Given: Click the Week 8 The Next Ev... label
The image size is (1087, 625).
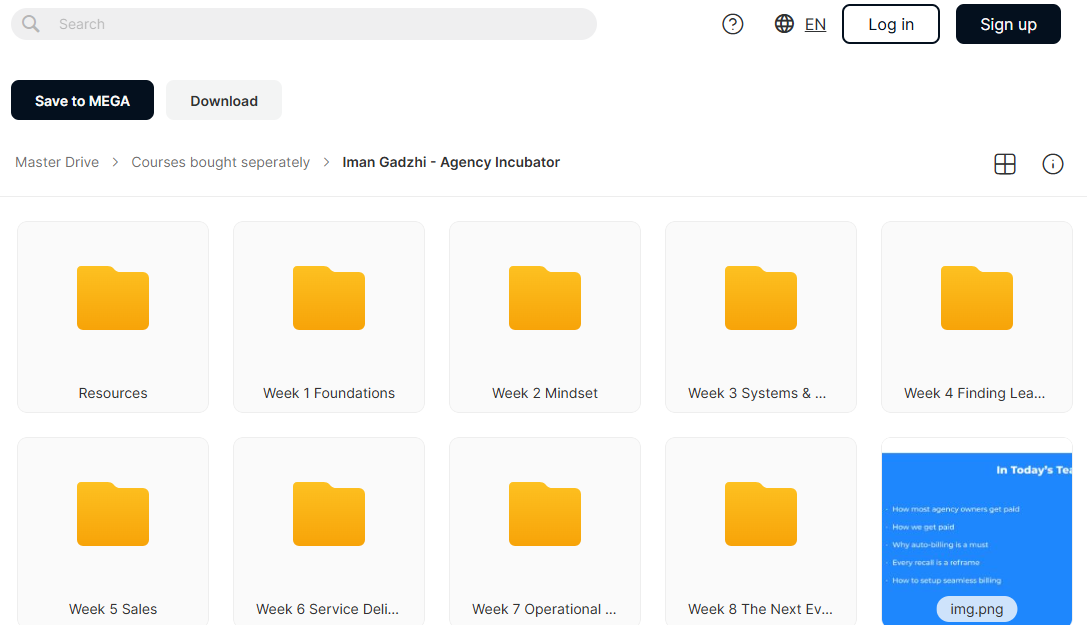Looking at the screenshot, I should point(760,609).
